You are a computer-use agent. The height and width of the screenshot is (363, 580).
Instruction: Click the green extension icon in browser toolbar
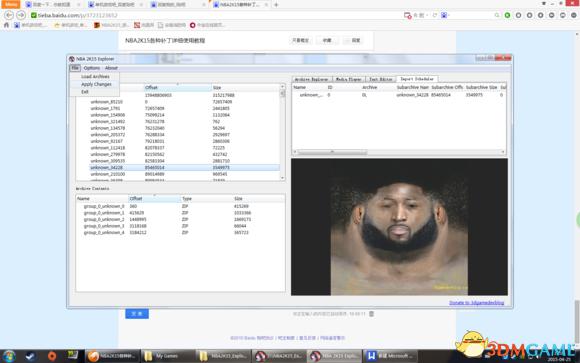(x=508, y=15)
